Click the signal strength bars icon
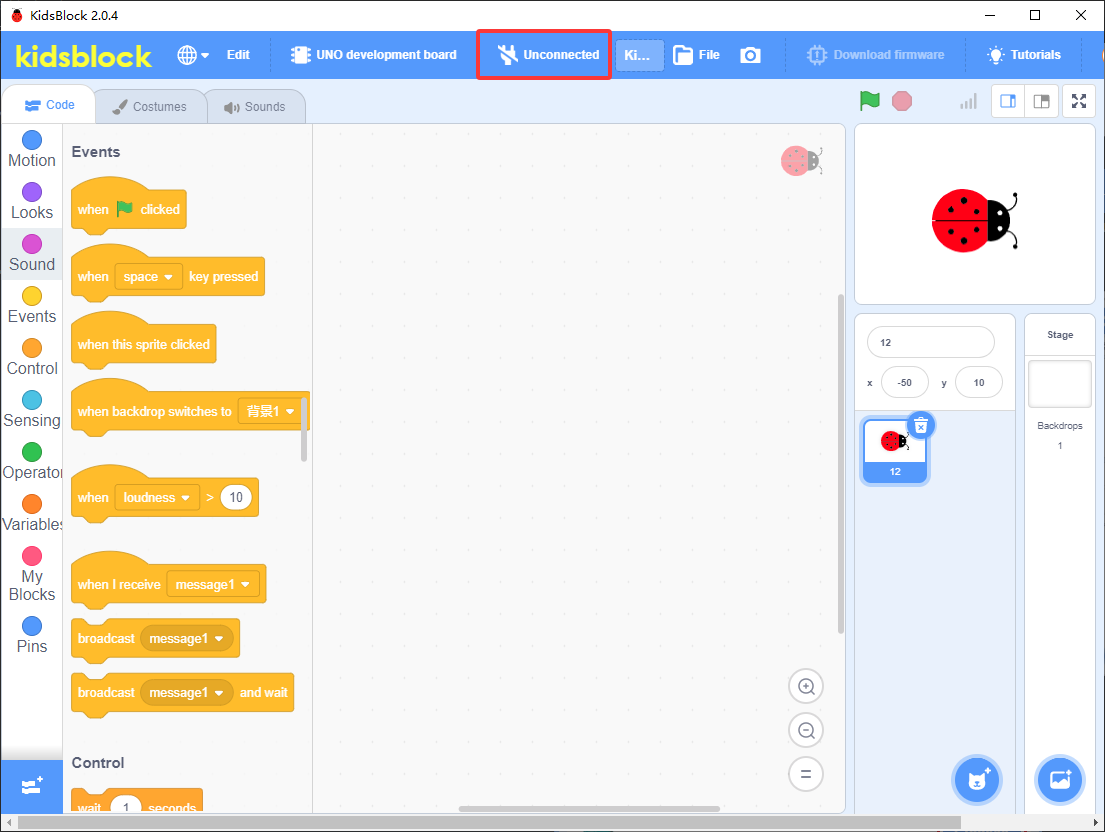Viewport: 1105px width, 832px height. point(968,101)
